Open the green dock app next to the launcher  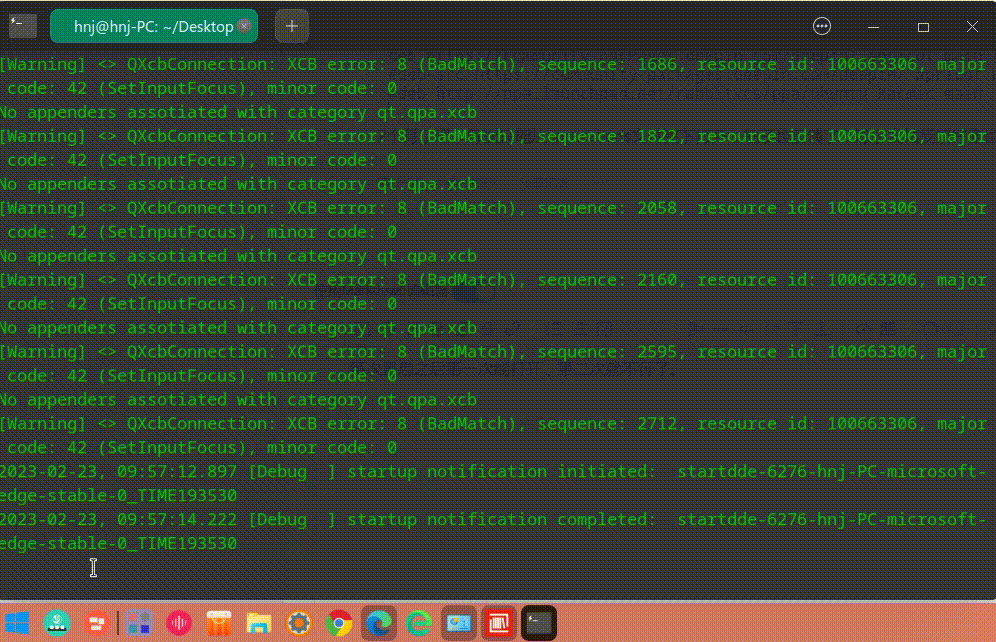(57, 623)
